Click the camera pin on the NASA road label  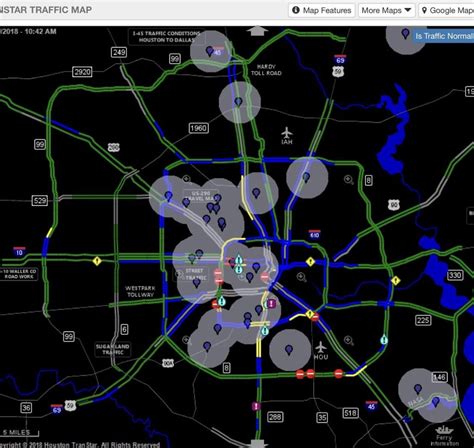pyautogui.click(x=418, y=389)
